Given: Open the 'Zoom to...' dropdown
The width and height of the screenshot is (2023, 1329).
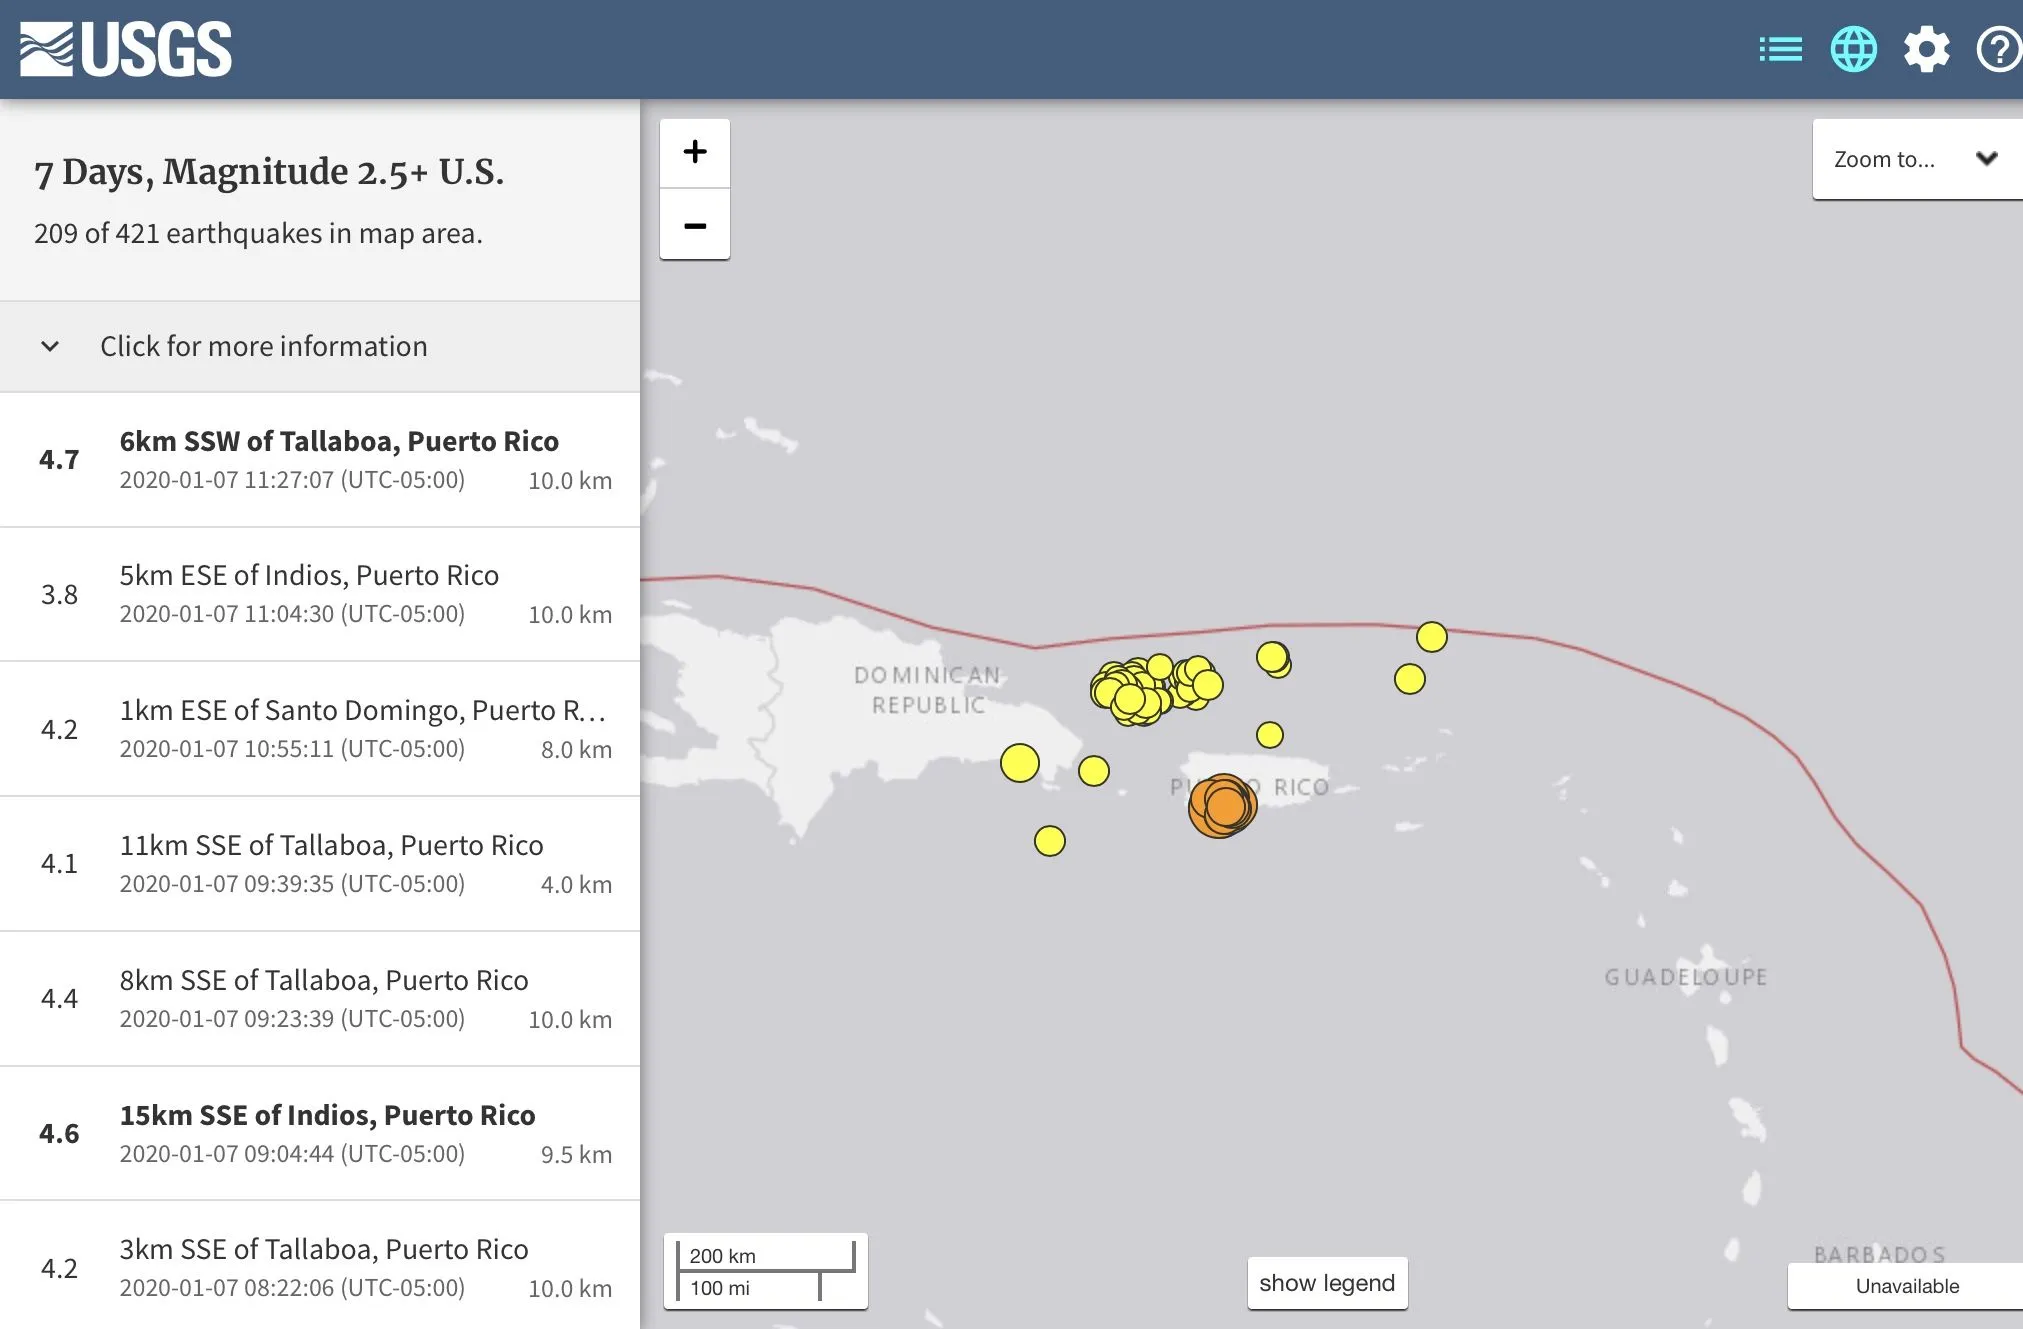Looking at the screenshot, I should (1915, 159).
